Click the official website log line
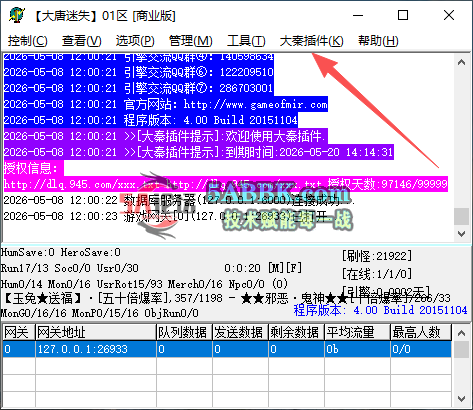 coord(166,104)
